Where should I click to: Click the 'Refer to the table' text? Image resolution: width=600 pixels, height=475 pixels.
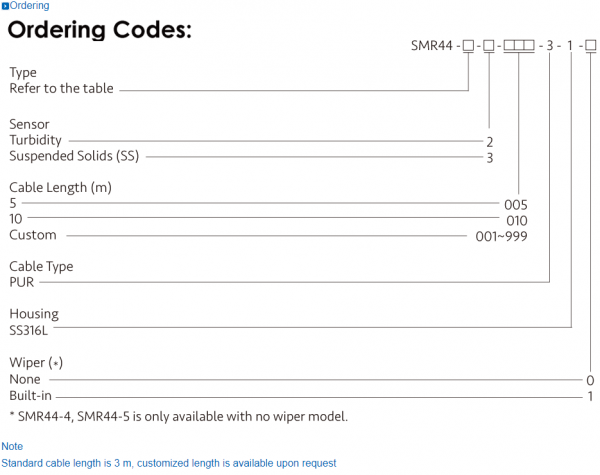point(61,88)
